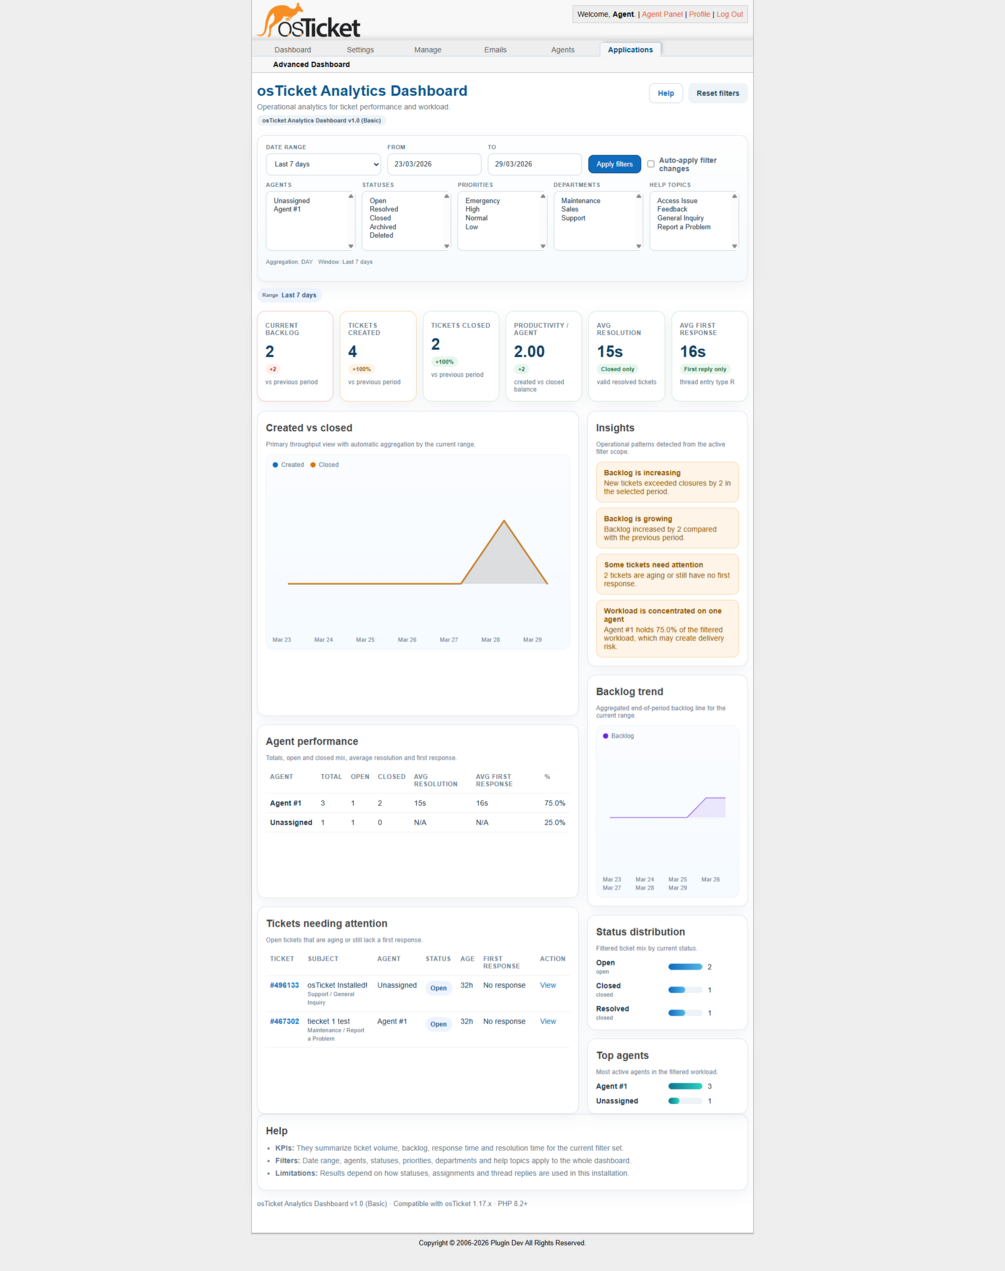1005x1271 pixels.
Task: Select Emergency in the Priorities list
Action: coord(482,201)
